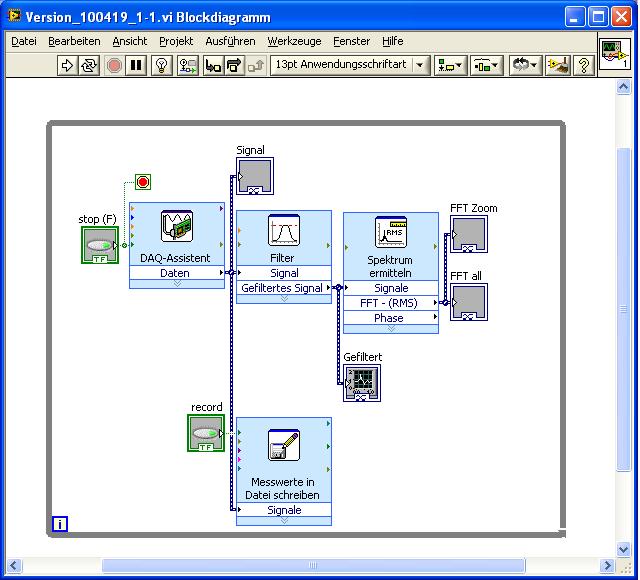The width and height of the screenshot is (640, 580).
Task: Click the Clean Up Diagram button
Action: click(558, 65)
